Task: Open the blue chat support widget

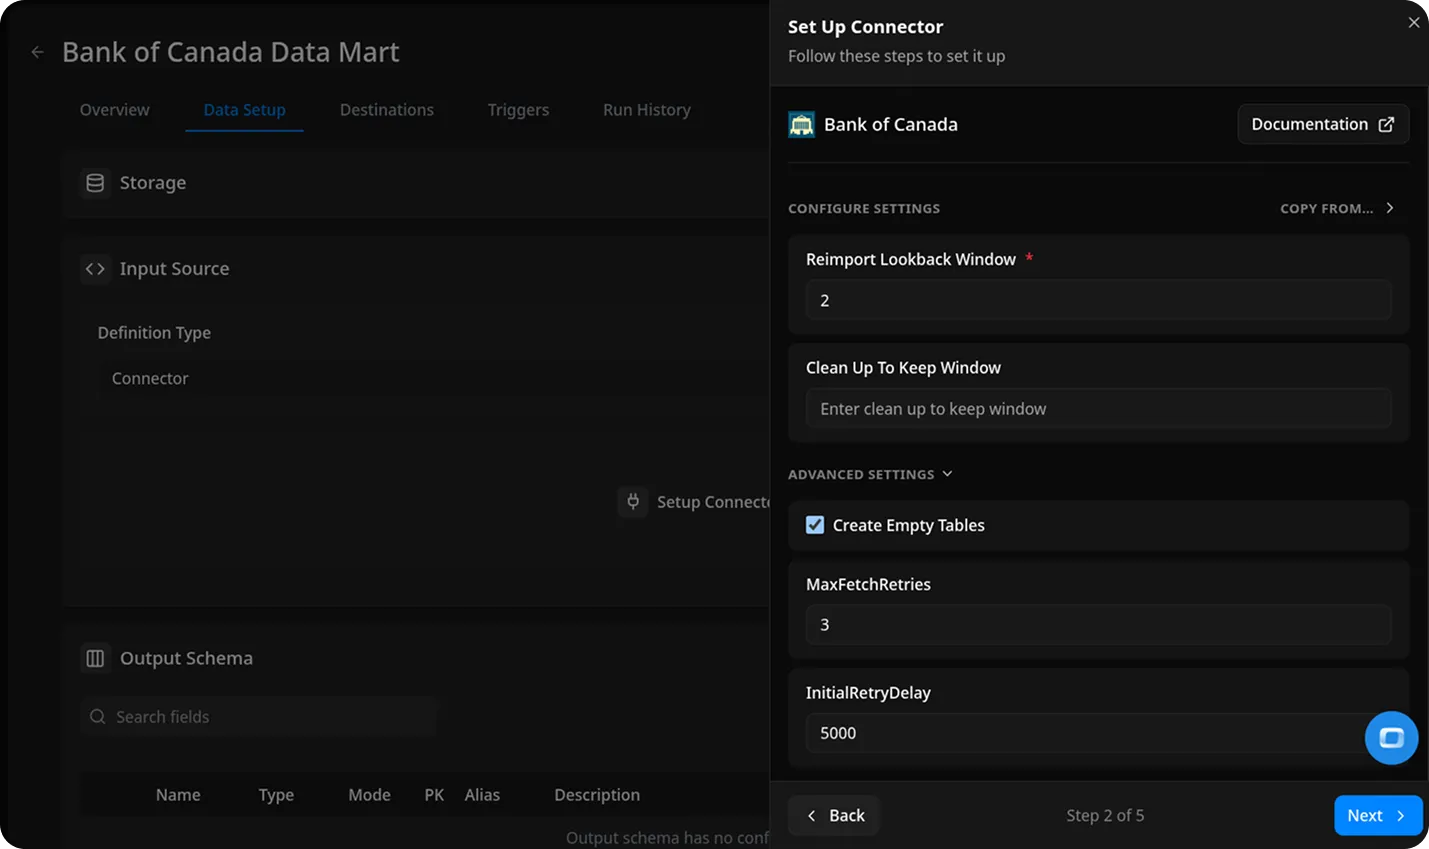Action: pyautogui.click(x=1391, y=738)
